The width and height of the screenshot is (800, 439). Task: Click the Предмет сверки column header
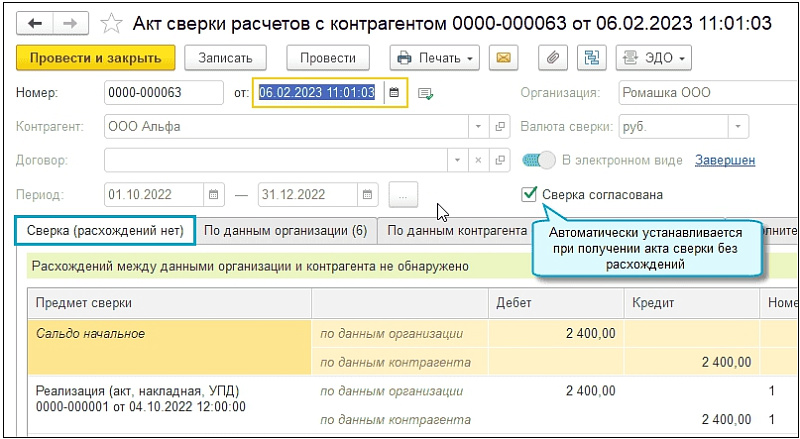pyautogui.click(x=169, y=303)
